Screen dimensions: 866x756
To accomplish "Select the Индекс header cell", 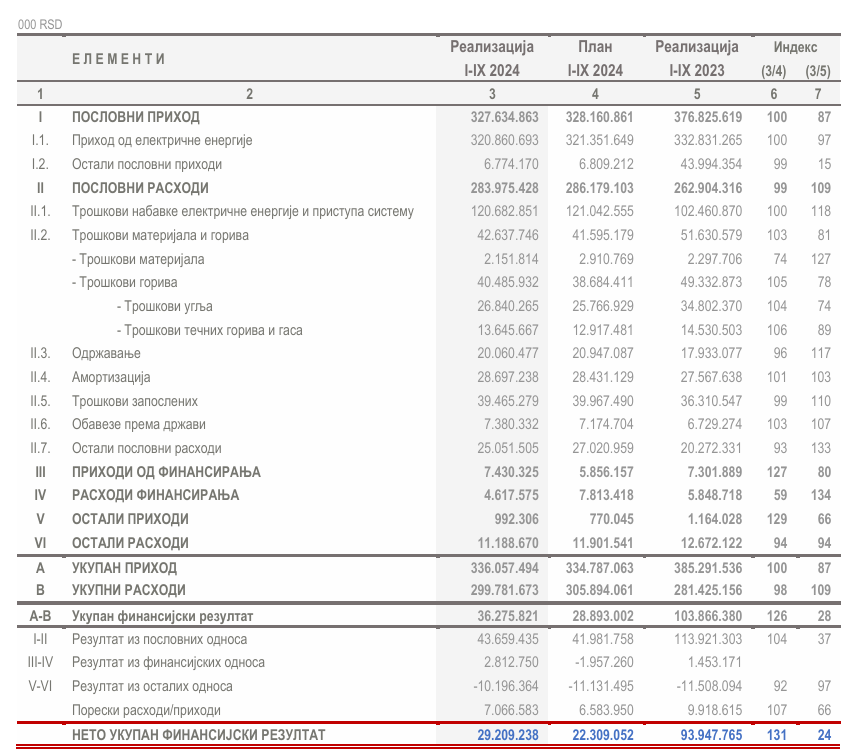I will [x=796, y=45].
